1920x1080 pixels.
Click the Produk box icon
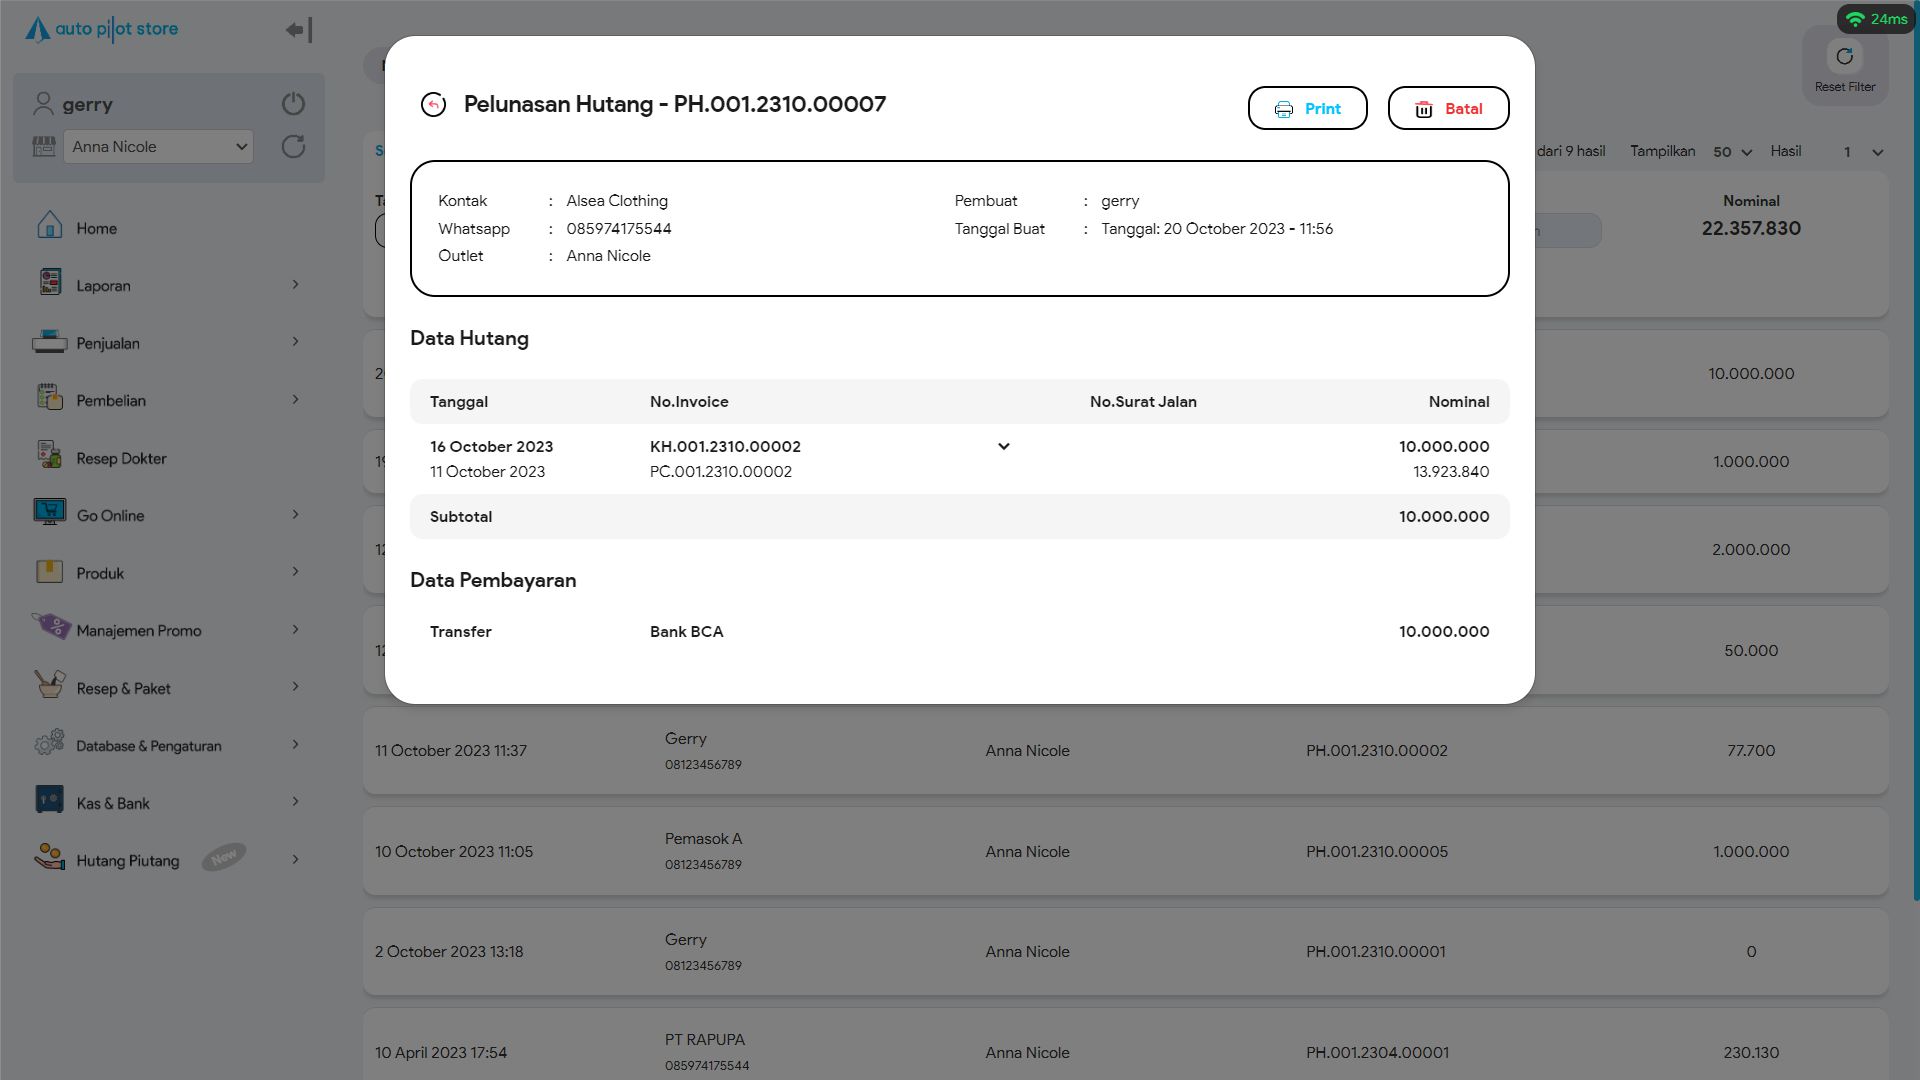49,571
